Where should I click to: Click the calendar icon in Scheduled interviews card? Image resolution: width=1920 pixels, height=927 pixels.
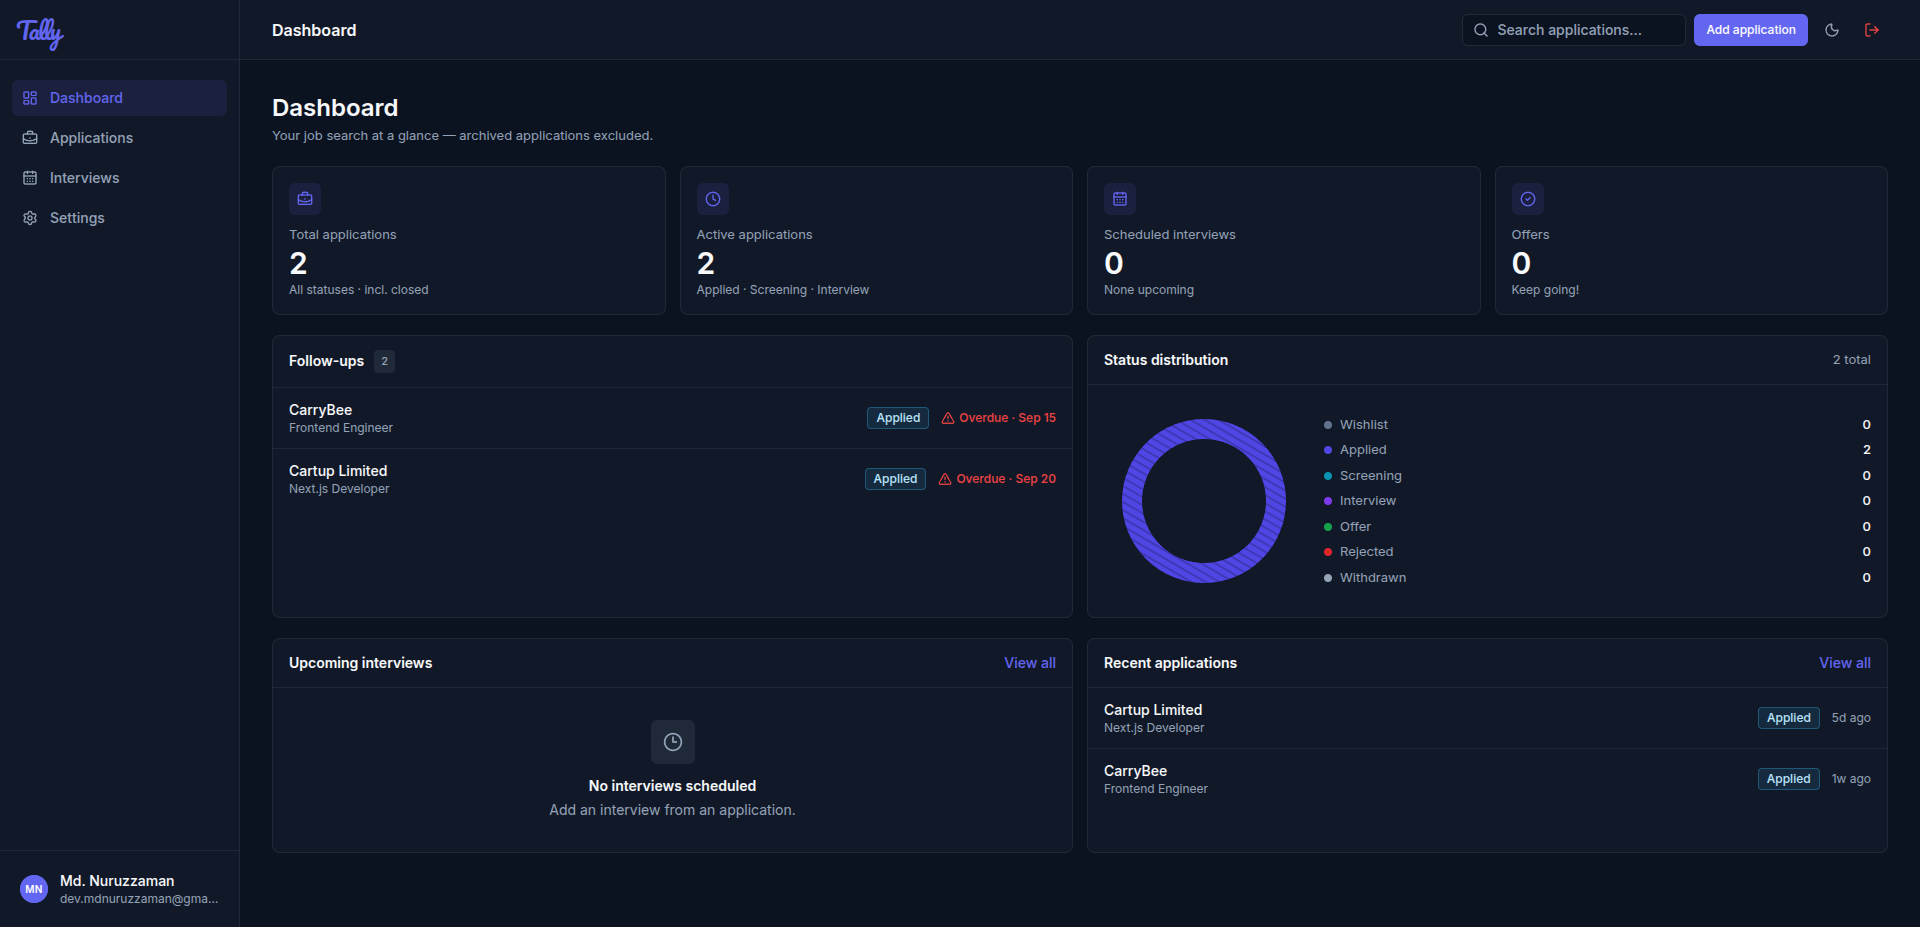click(1120, 199)
